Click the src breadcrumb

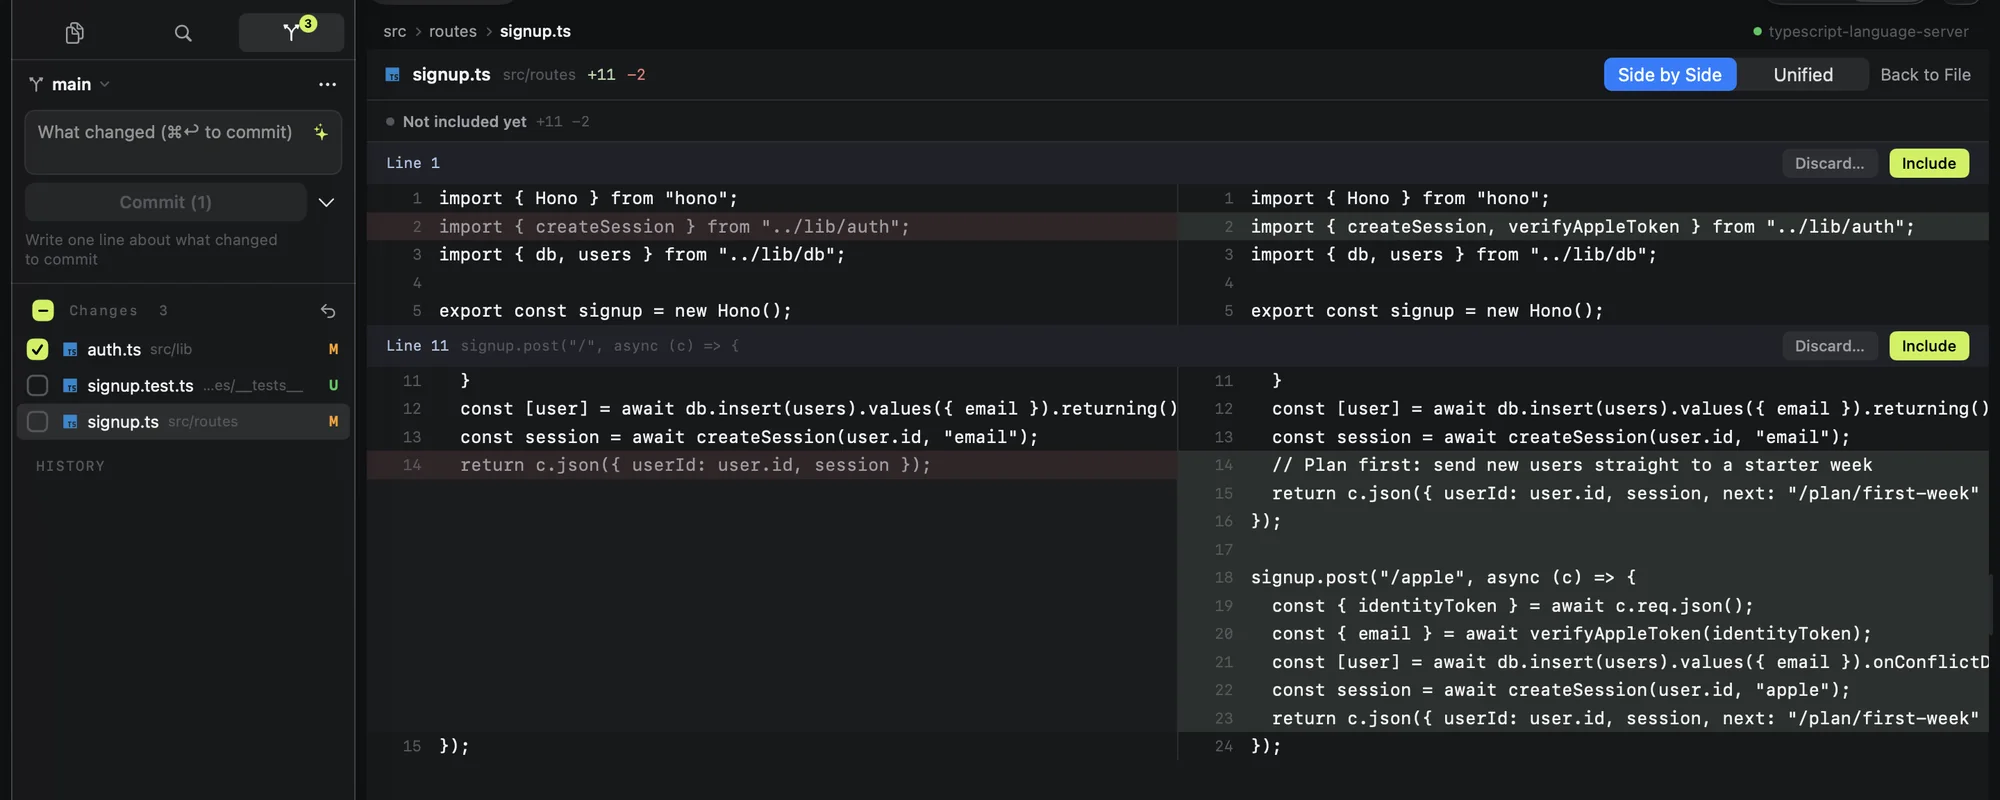pos(395,31)
